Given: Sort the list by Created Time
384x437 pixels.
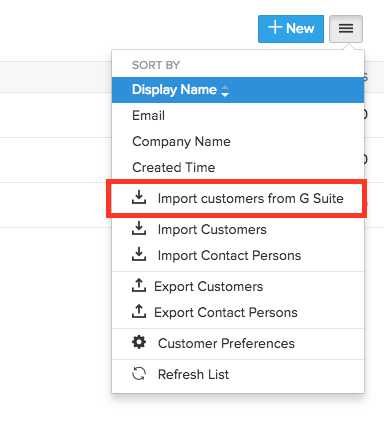Looking at the screenshot, I should (x=238, y=167).
